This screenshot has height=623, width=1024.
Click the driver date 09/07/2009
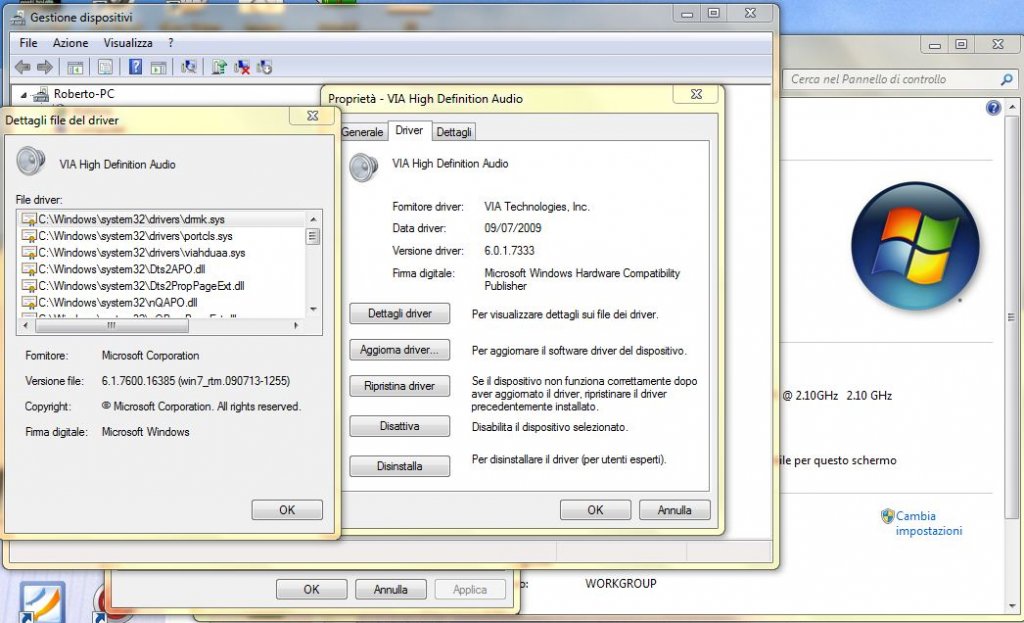coord(513,228)
